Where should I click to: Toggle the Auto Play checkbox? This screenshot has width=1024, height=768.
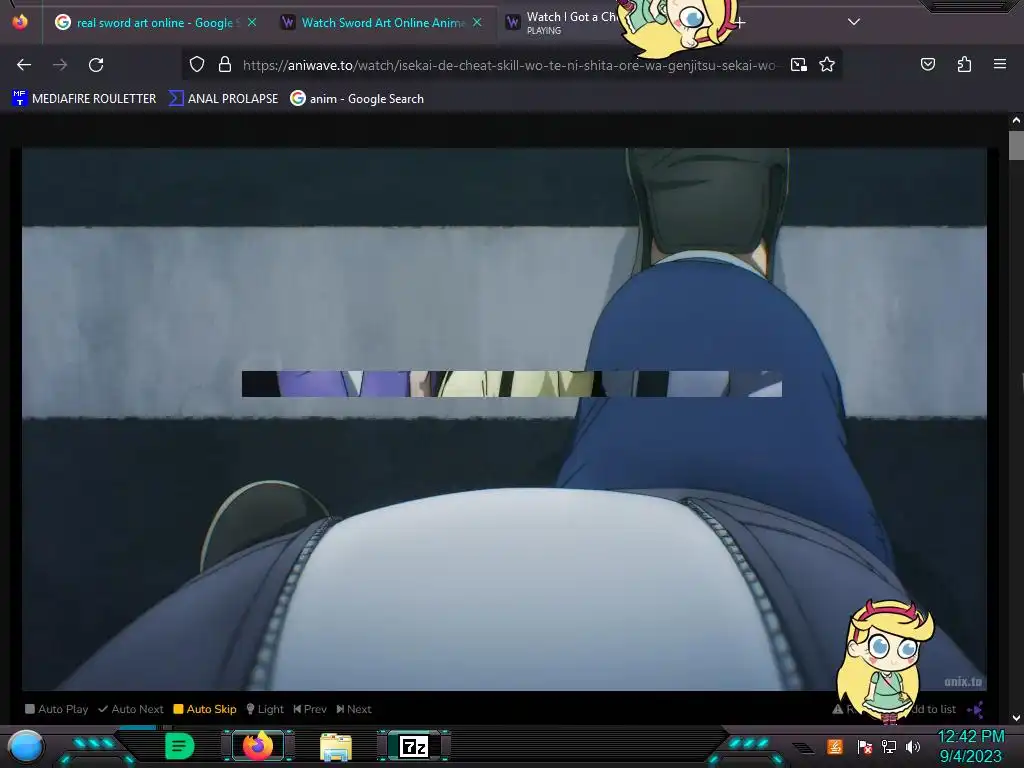[56, 709]
